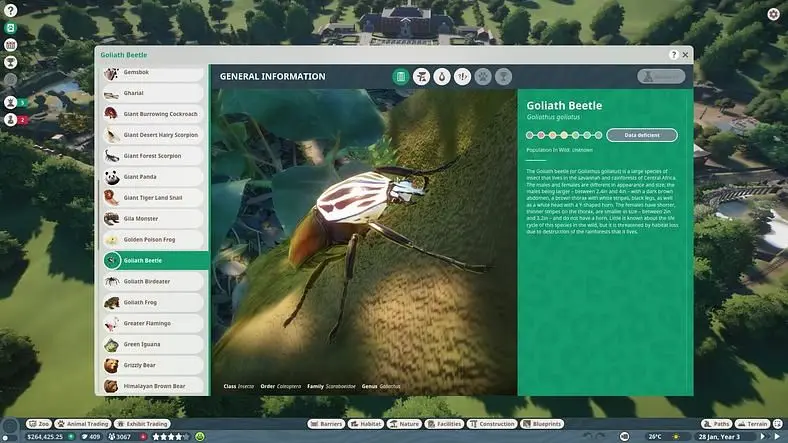Select Goliath Frog in the list
Viewport: 788px width, 443px height.
[153, 302]
